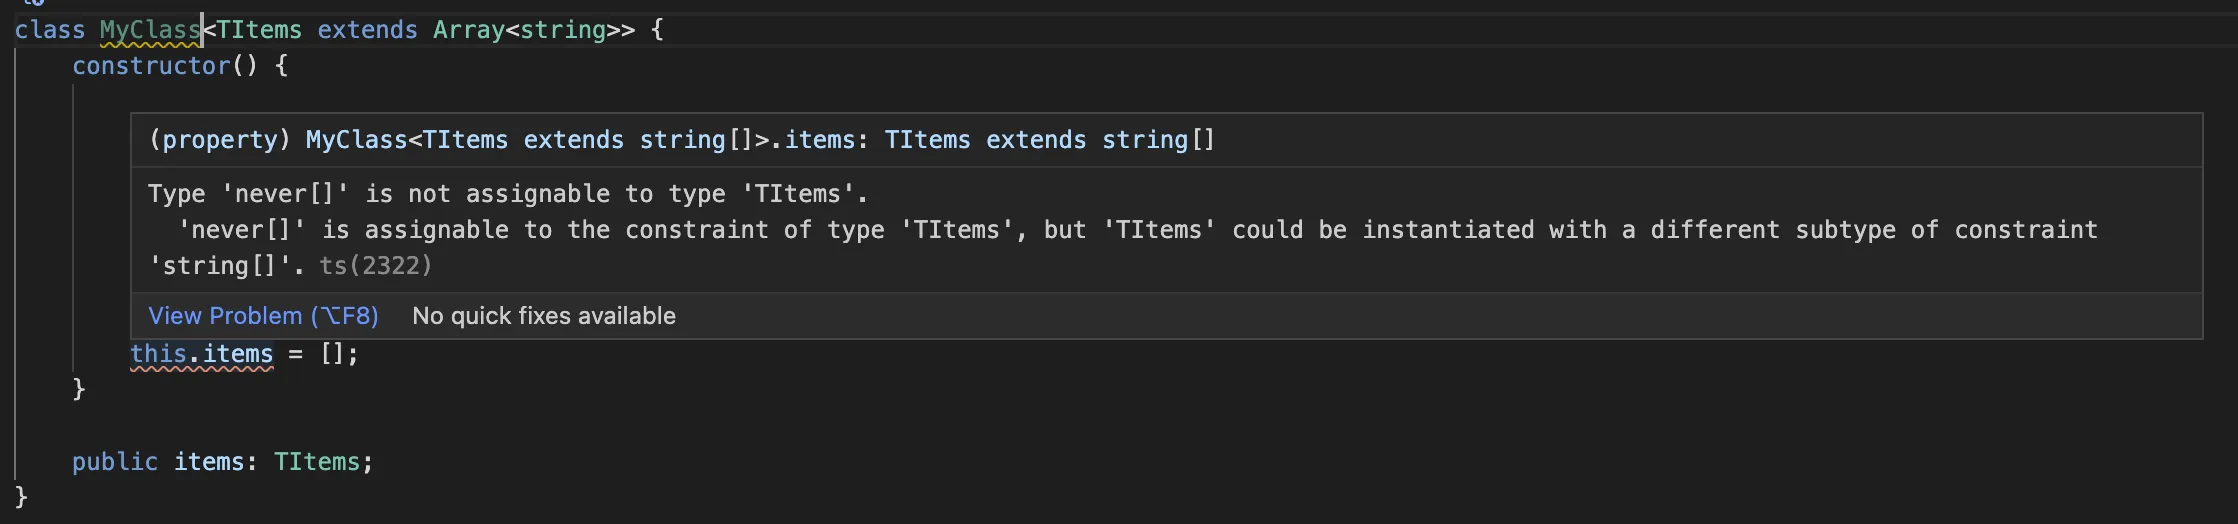
Task: Click the 'class' keyword on first line
Action: 49,30
